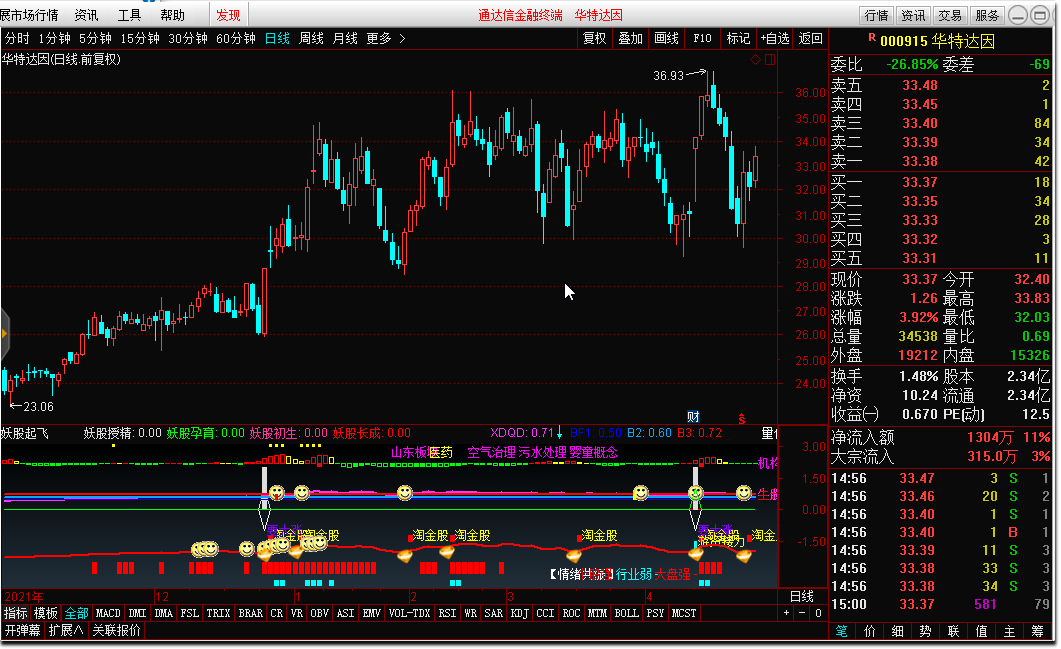Select the 筹 tab in the tick panel
This screenshot has width=1061, height=649.
tap(1037, 631)
